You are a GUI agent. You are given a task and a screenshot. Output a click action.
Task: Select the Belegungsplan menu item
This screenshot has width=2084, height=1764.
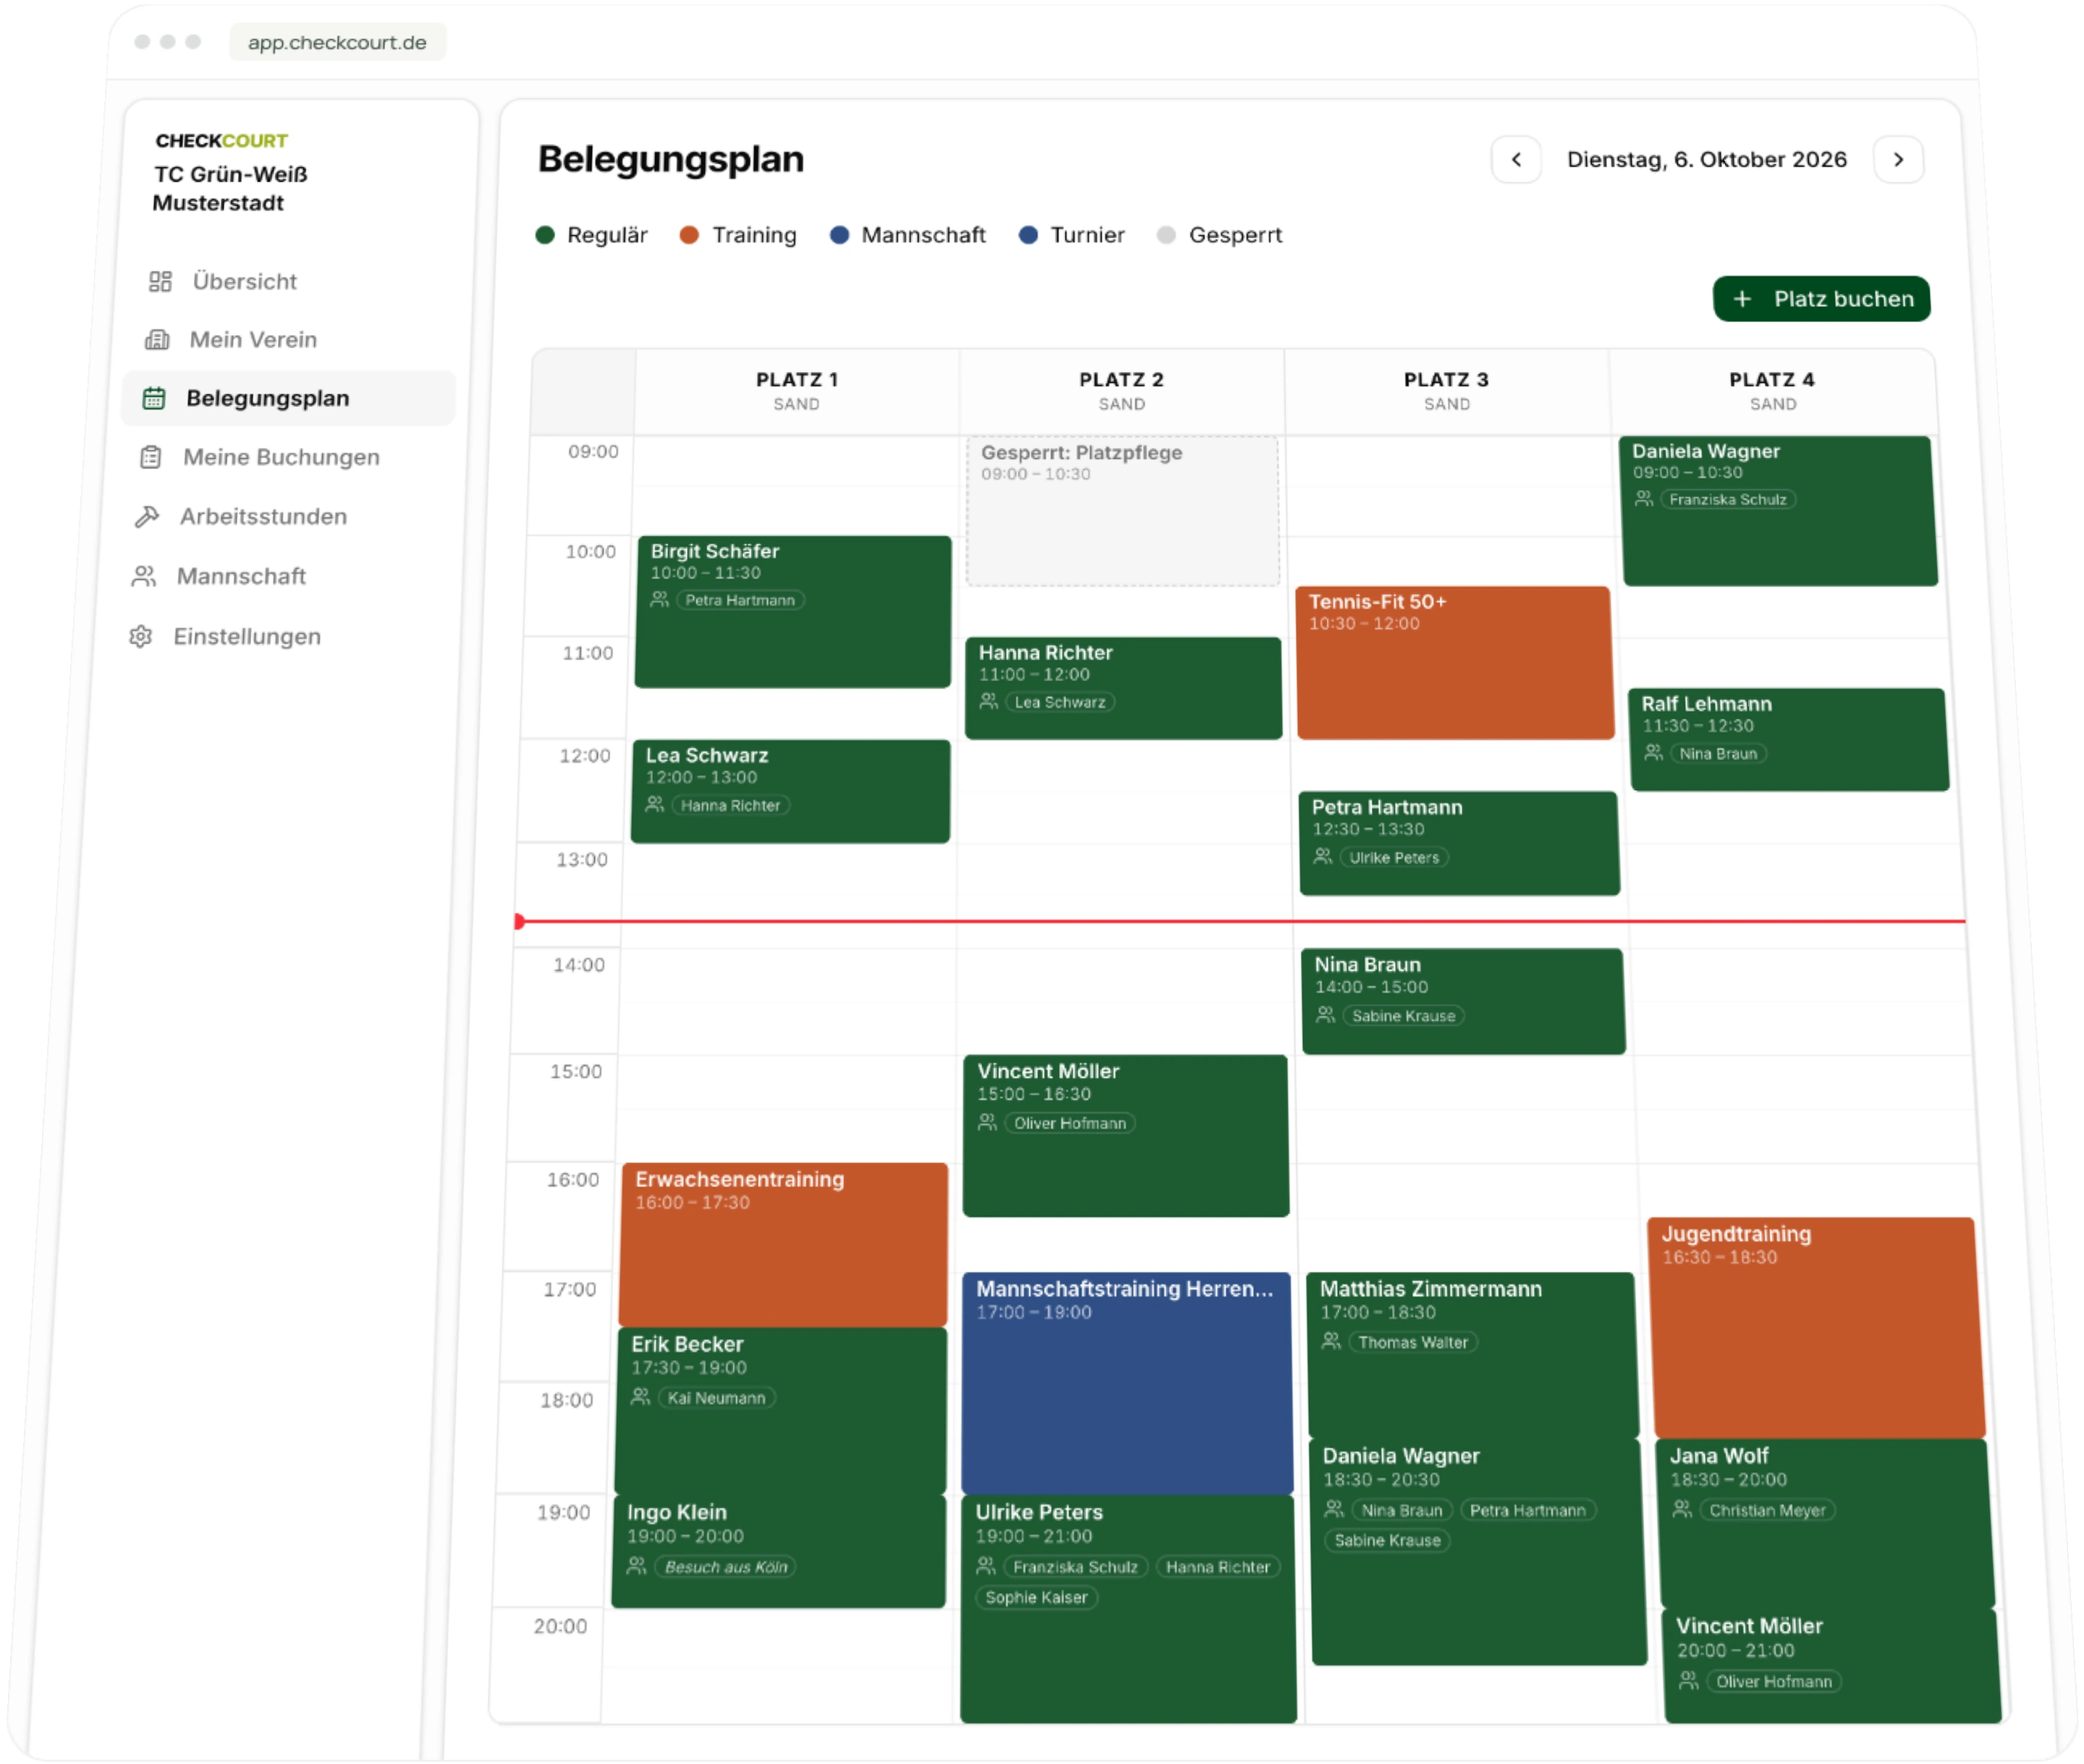click(288, 398)
